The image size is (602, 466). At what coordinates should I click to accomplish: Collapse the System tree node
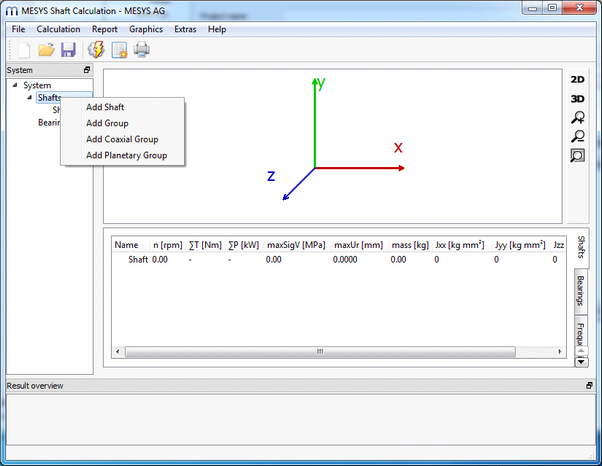click(15, 85)
